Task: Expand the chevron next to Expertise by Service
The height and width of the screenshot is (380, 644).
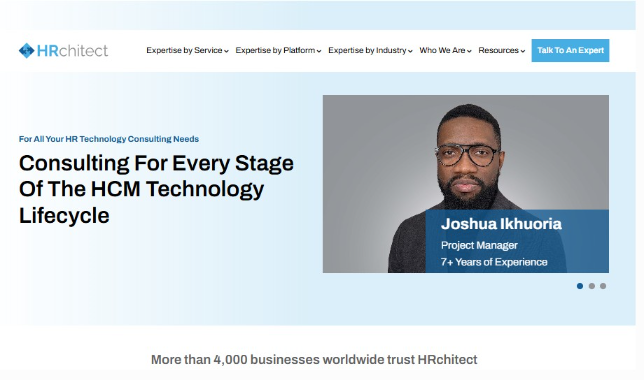Action: [226, 51]
